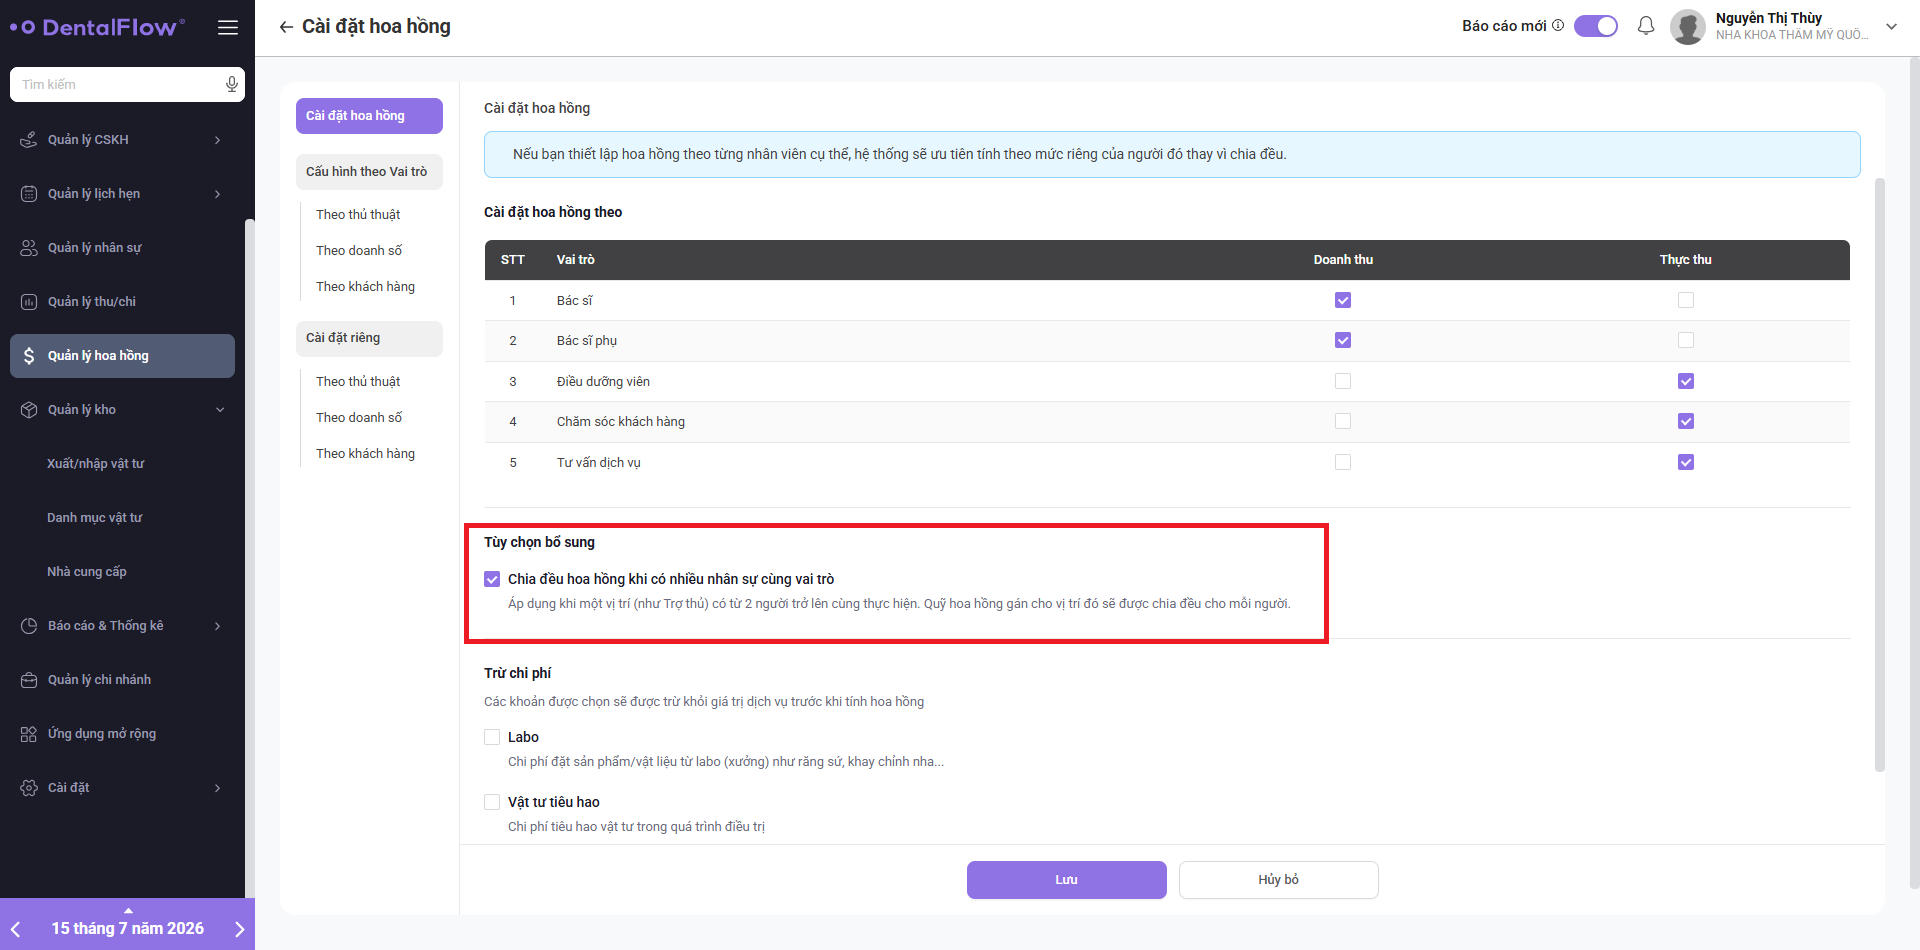Toggle the Báo cáo mới switch

1596,26
